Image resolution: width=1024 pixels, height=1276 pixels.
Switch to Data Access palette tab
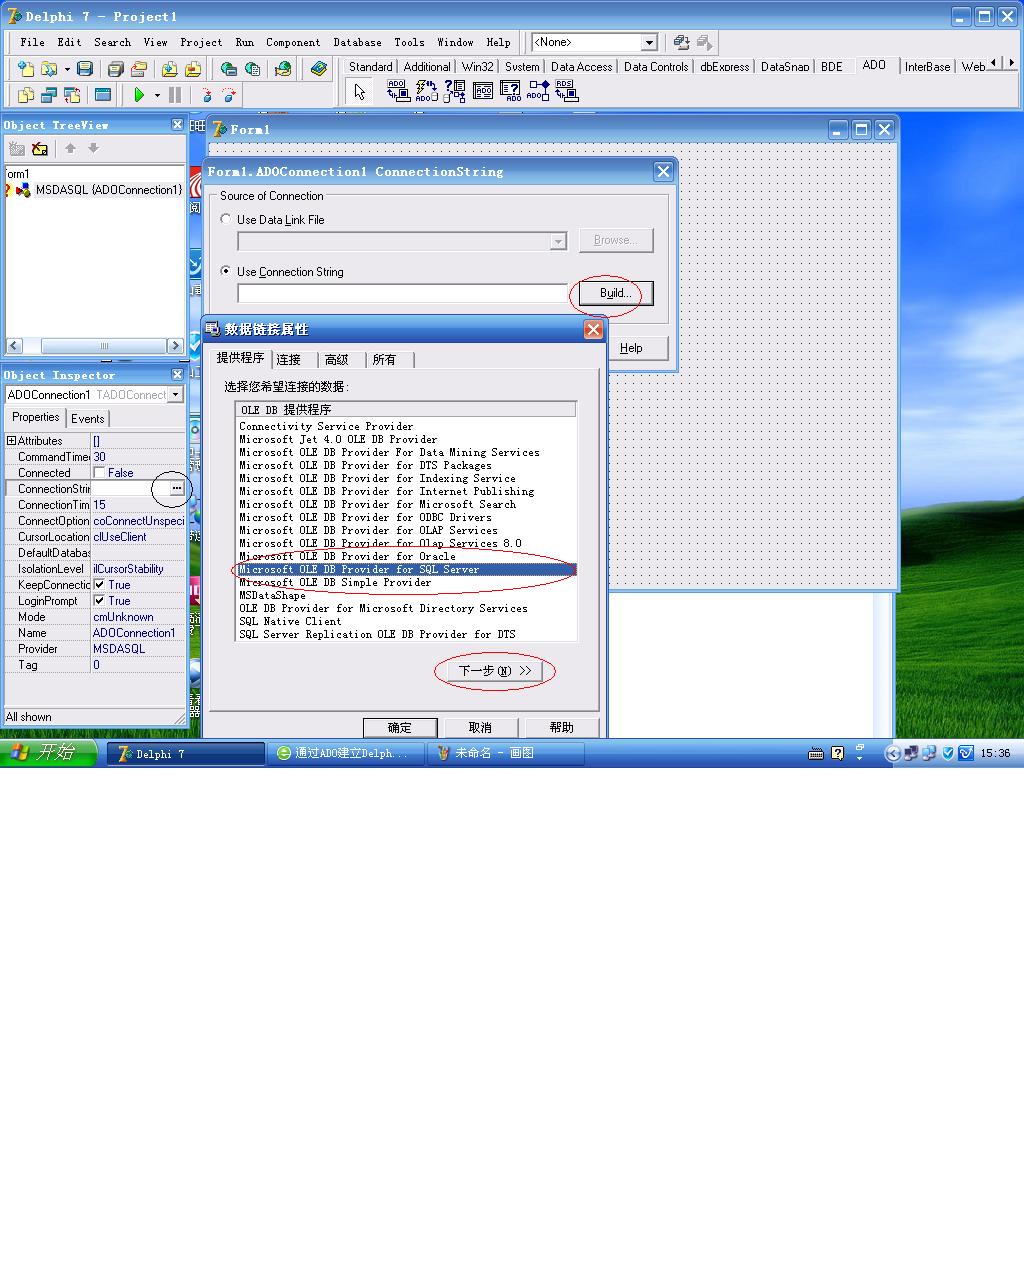tap(581, 67)
